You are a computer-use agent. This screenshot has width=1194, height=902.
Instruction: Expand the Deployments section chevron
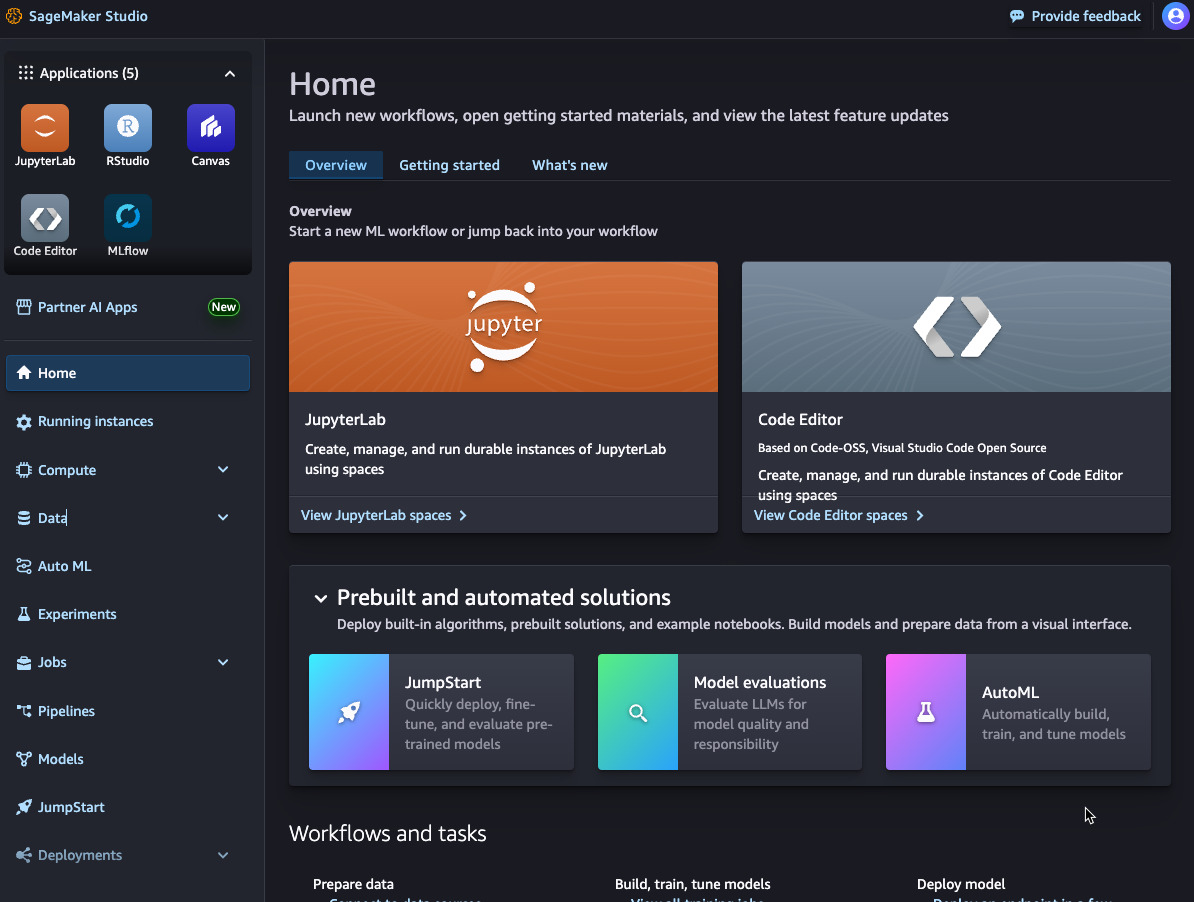point(223,855)
